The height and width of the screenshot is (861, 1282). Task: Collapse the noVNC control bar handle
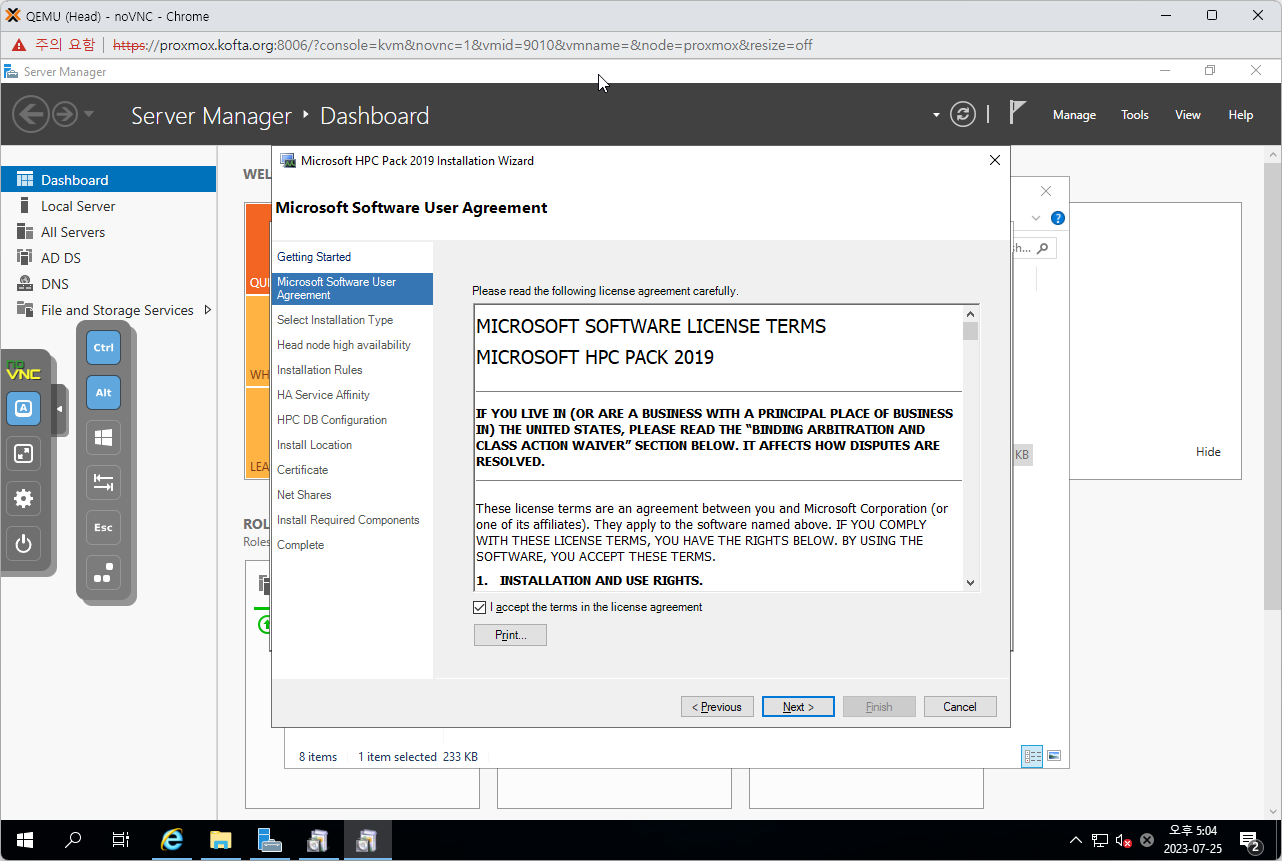(59, 409)
